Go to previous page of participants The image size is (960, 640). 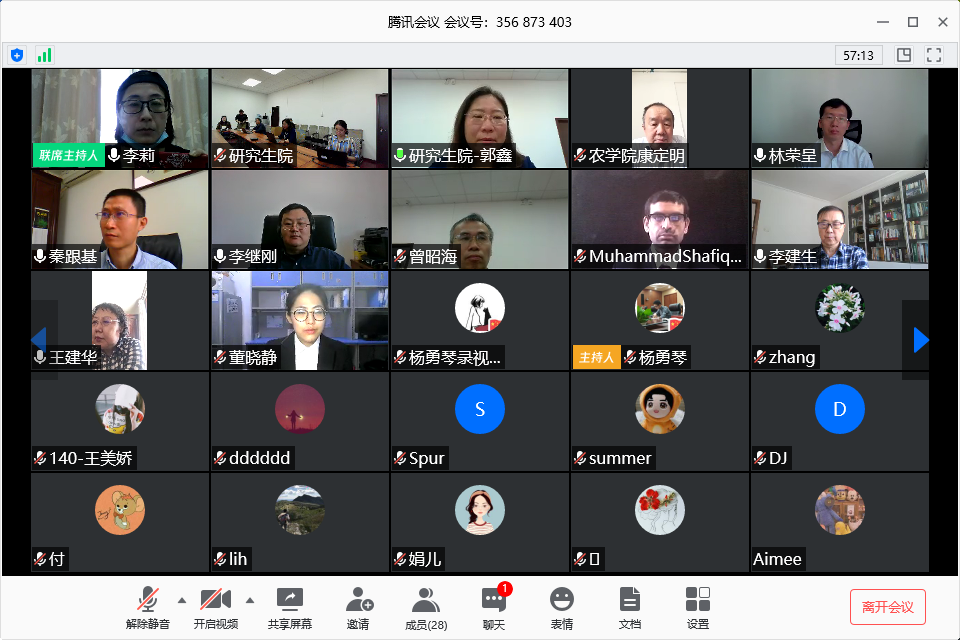coord(39,340)
